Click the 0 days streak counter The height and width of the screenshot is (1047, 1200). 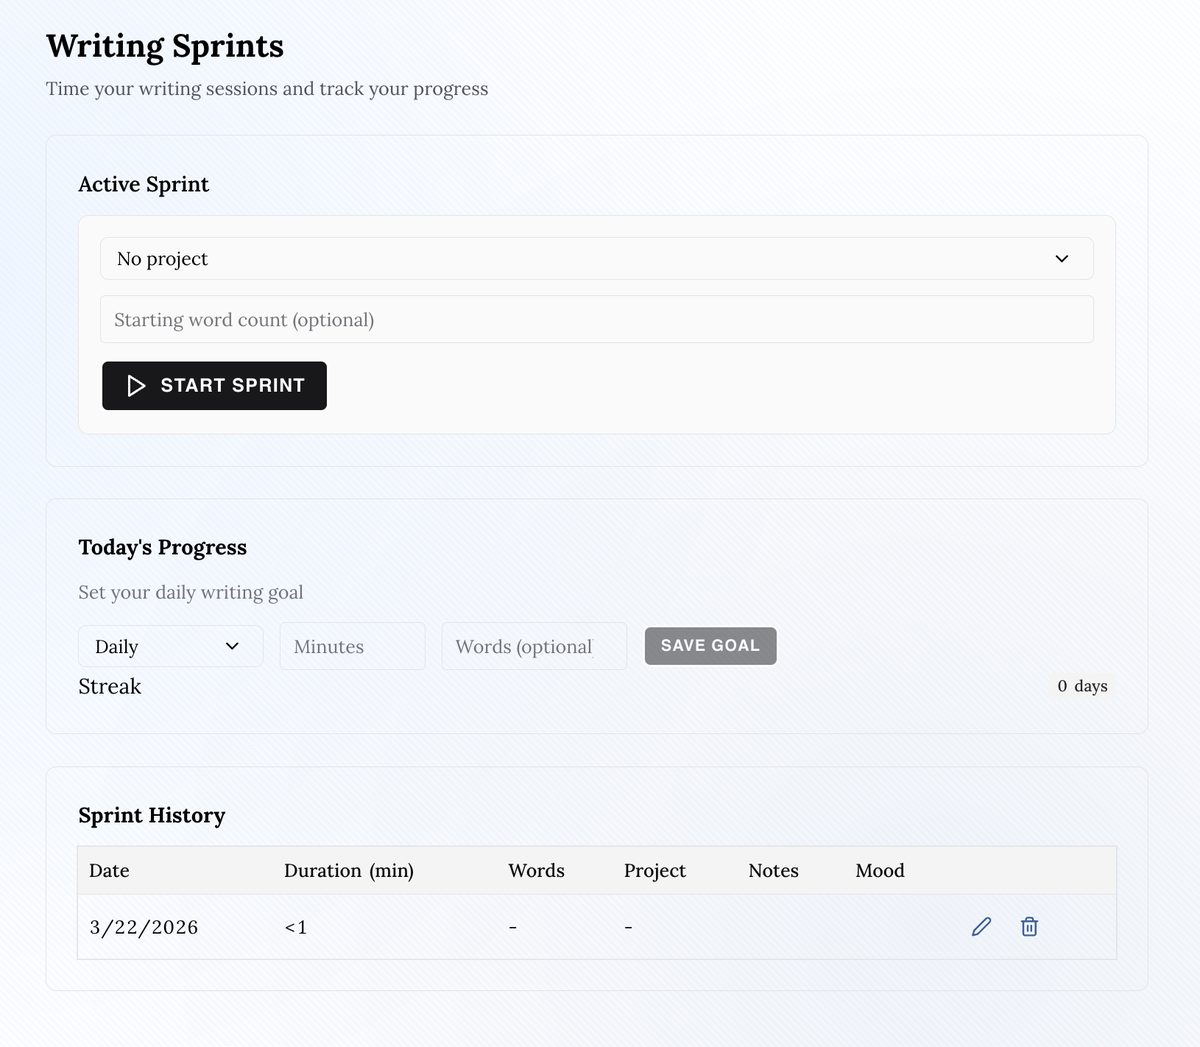tap(1082, 686)
